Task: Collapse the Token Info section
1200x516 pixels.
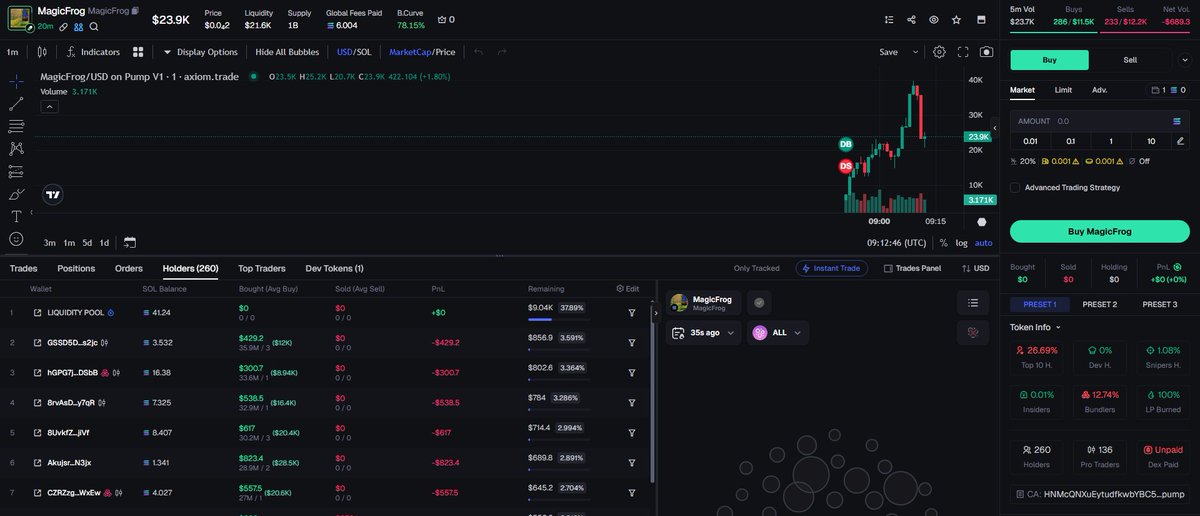Action: click(1036, 327)
